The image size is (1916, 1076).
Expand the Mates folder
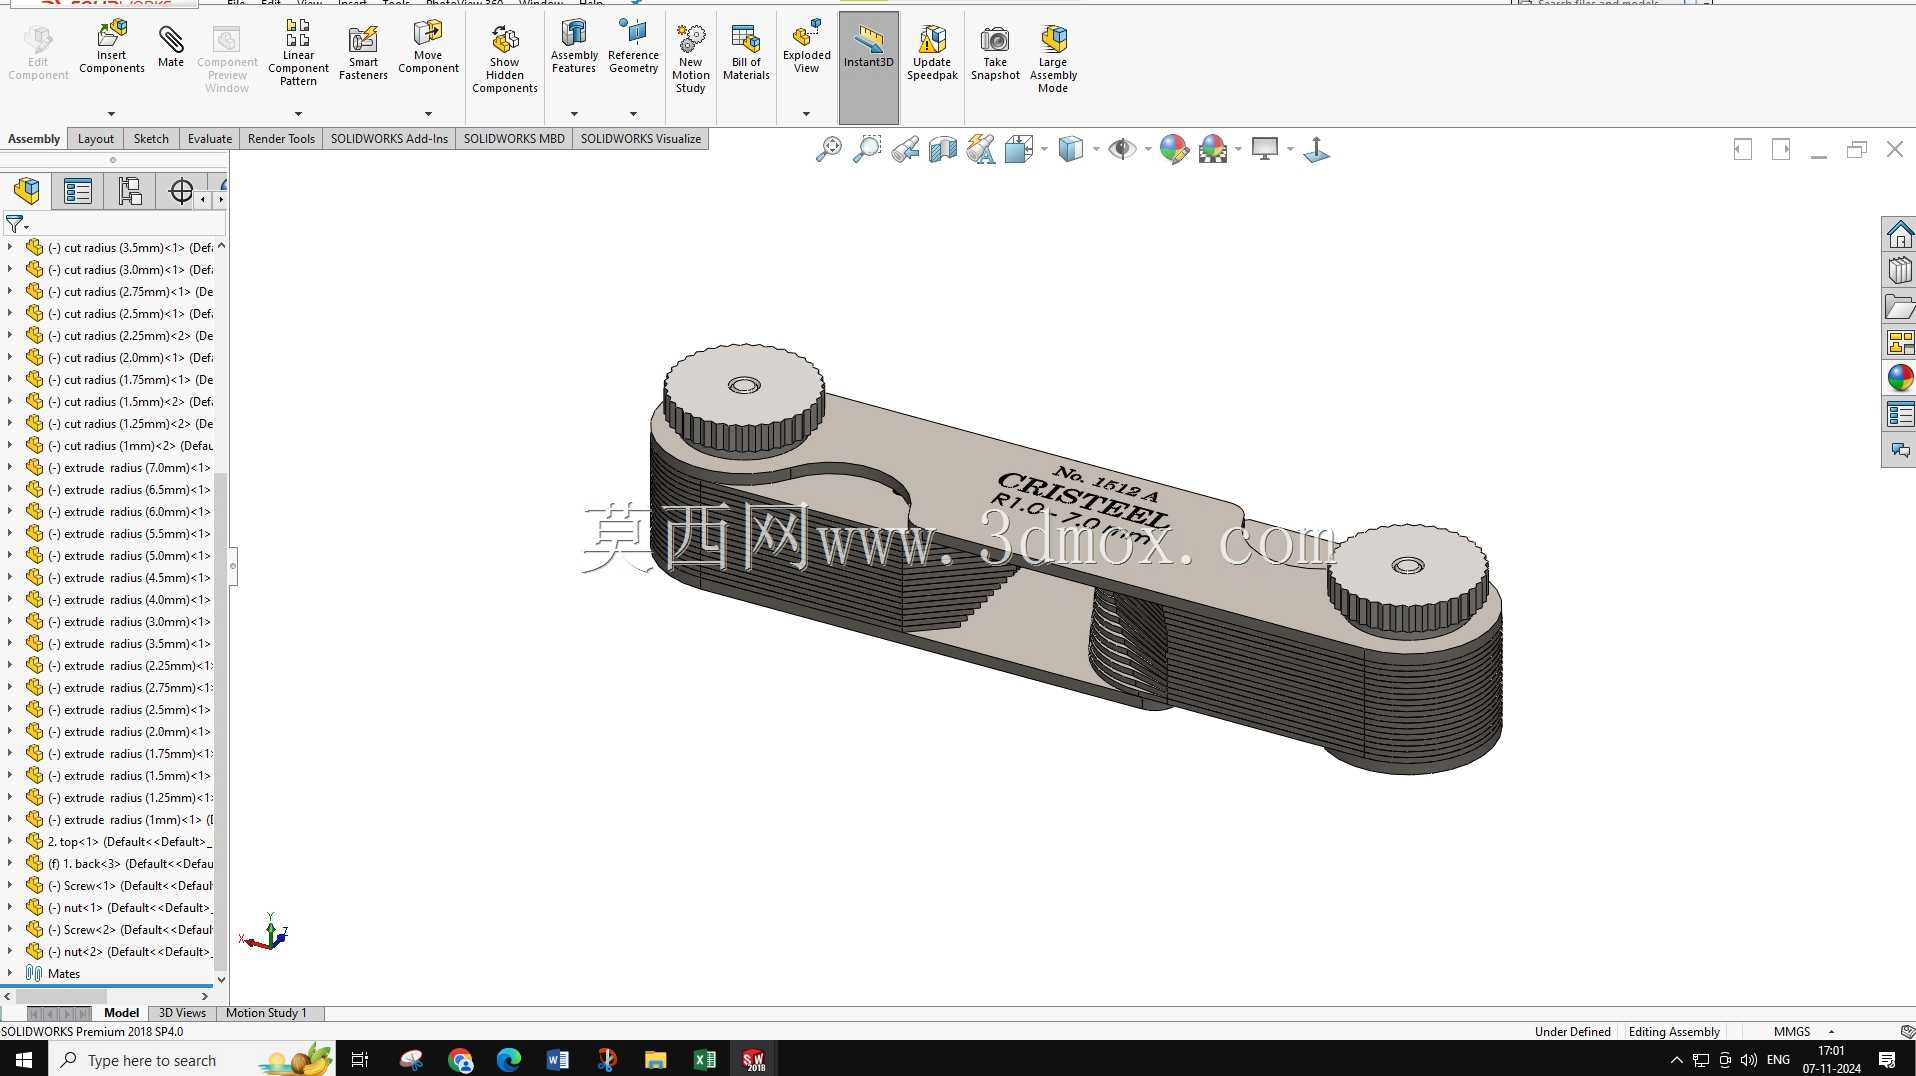point(10,973)
